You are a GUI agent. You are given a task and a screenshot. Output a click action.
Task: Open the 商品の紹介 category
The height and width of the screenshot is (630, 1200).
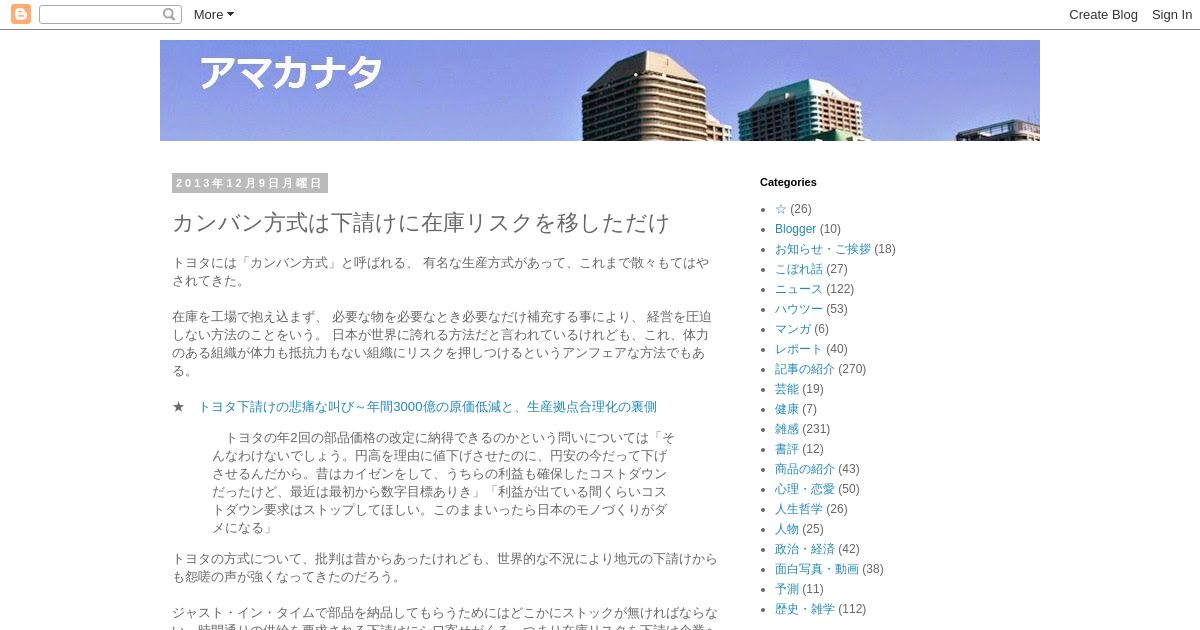coord(805,469)
